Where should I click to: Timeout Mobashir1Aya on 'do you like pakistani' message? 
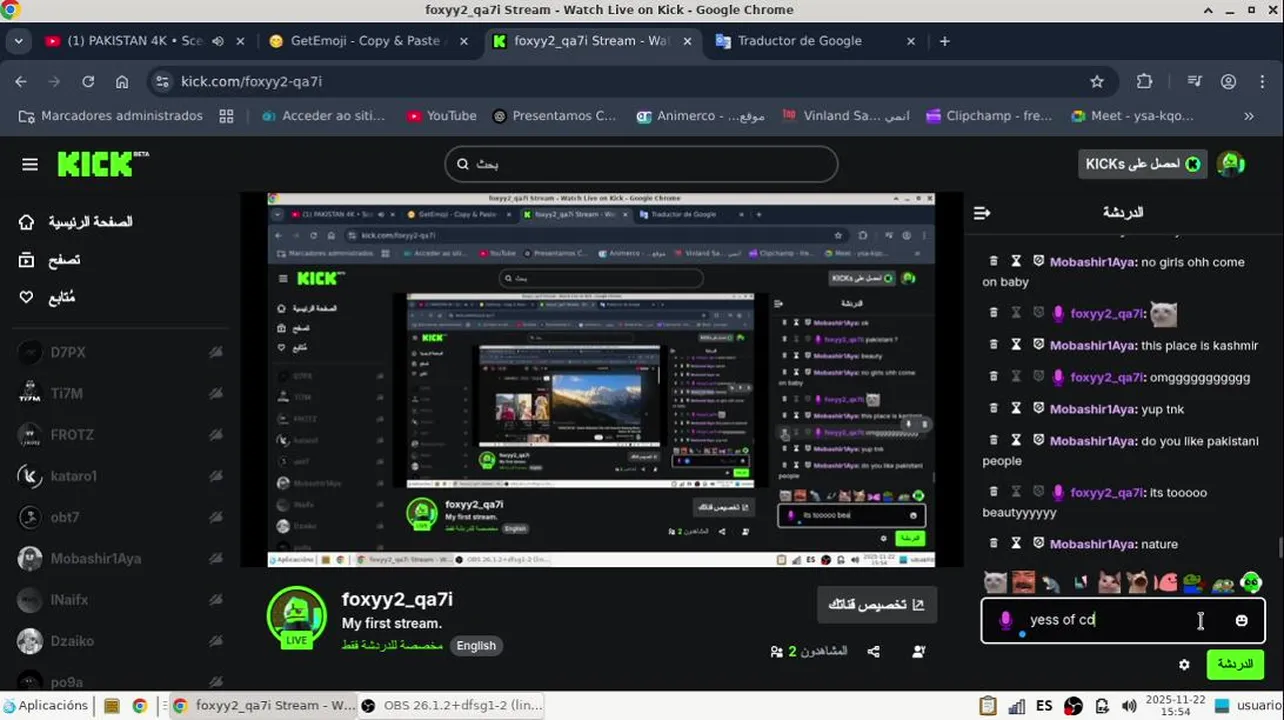click(x=1016, y=441)
